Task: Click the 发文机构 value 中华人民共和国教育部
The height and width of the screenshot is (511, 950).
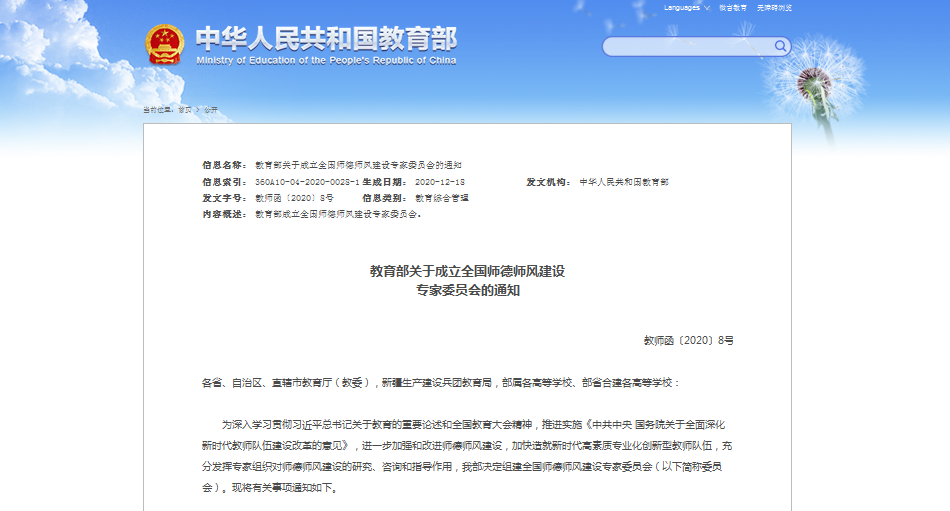Action: 624,182
